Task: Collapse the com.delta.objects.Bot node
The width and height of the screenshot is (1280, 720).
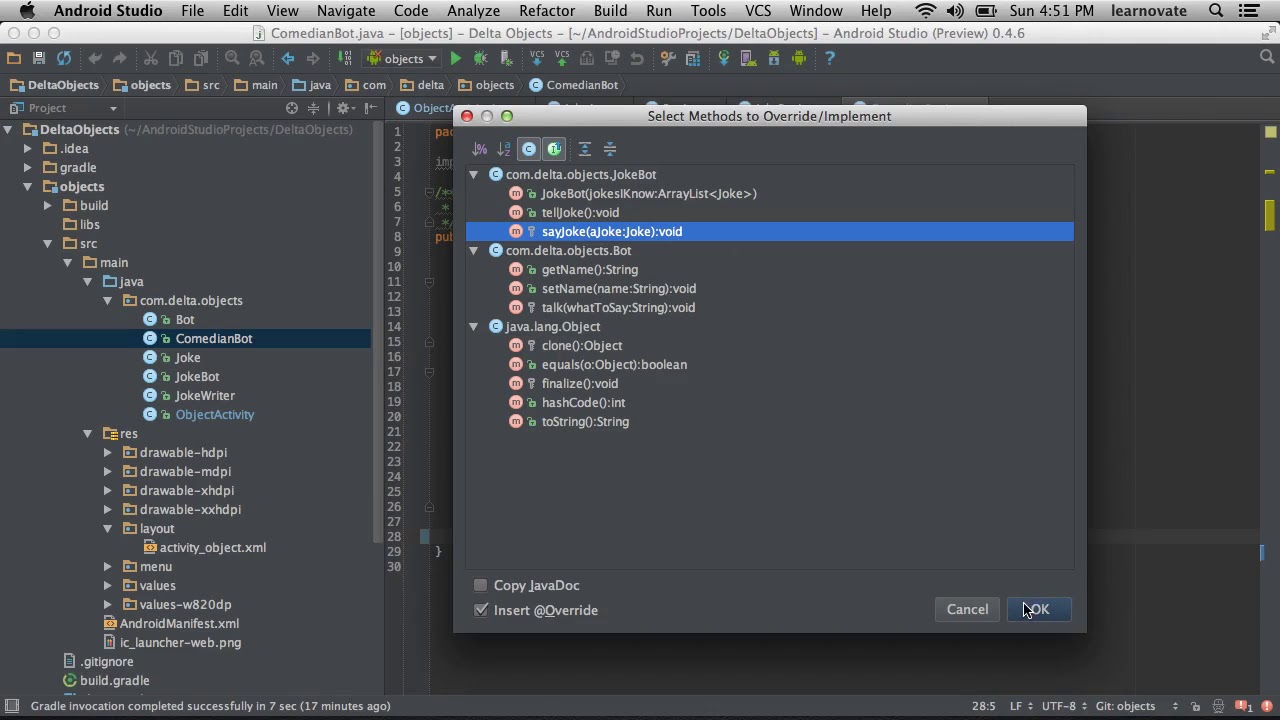Action: coord(475,251)
